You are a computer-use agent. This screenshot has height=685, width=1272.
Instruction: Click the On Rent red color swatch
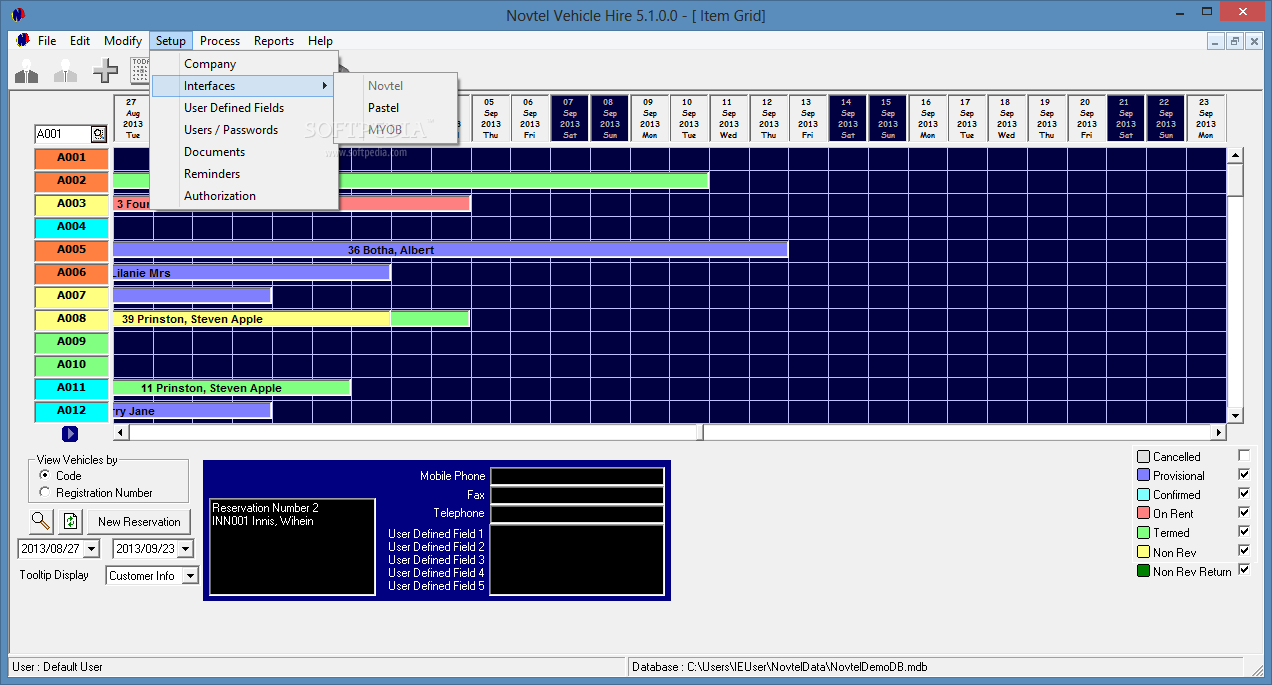tap(1143, 513)
